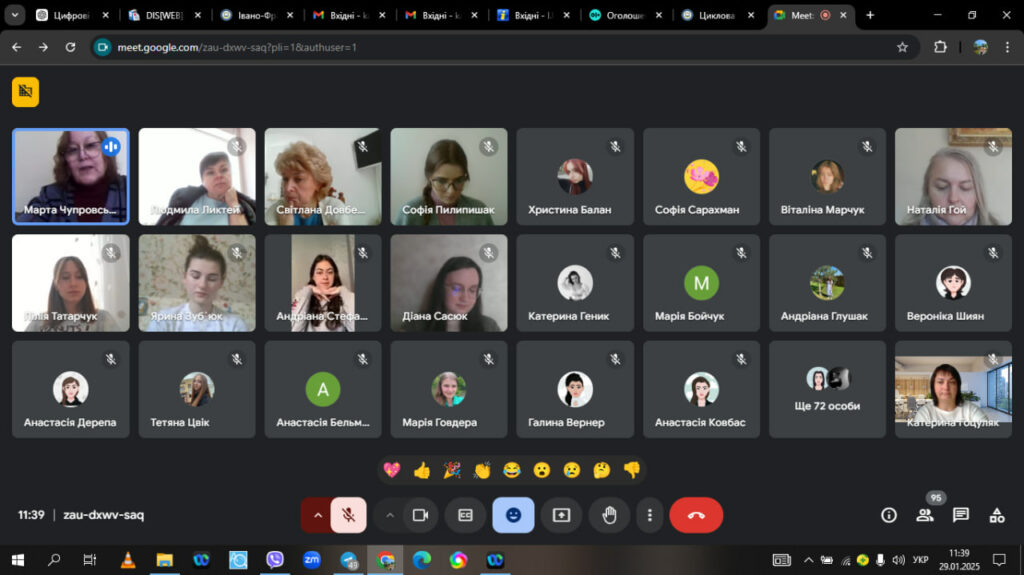The height and width of the screenshot is (575, 1024).
Task: Toggle closed captions
Action: [465, 515]
